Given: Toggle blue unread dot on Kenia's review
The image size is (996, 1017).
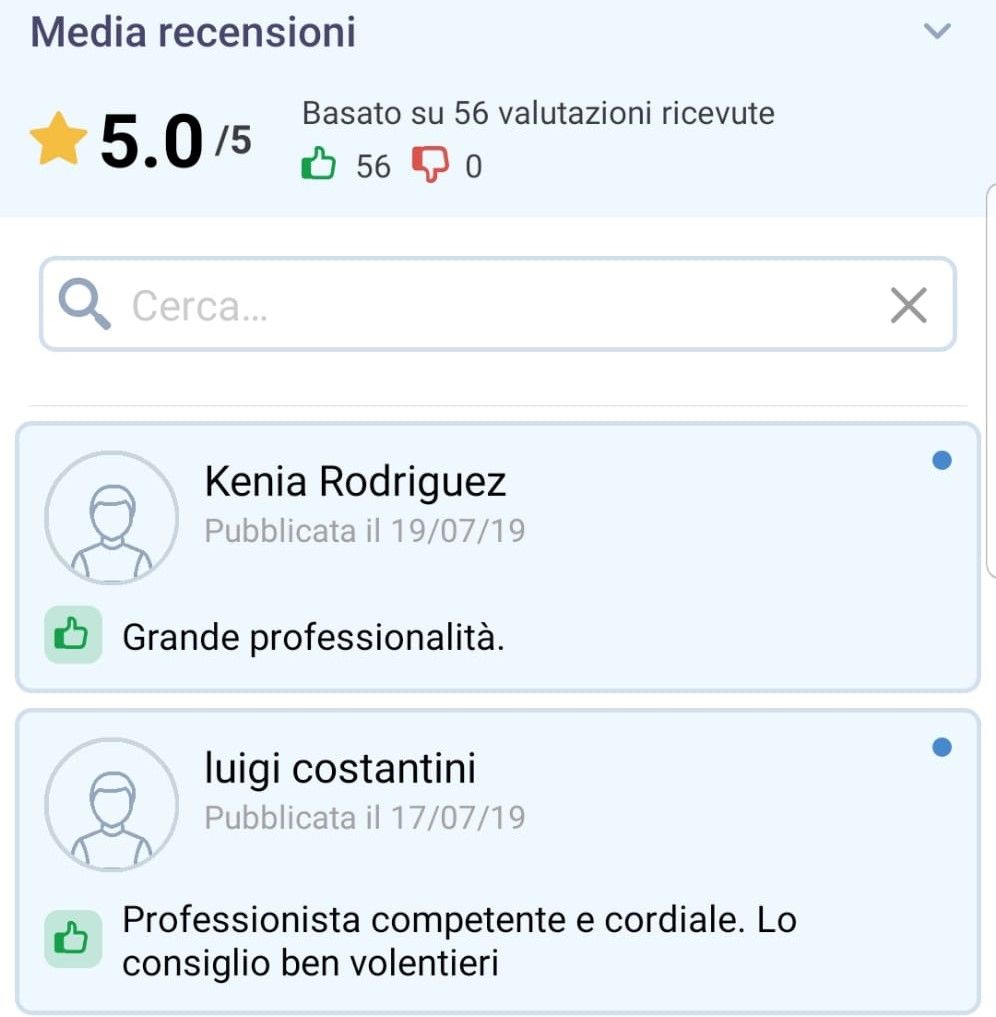Looking at the screenshot, I should (941, 461).
